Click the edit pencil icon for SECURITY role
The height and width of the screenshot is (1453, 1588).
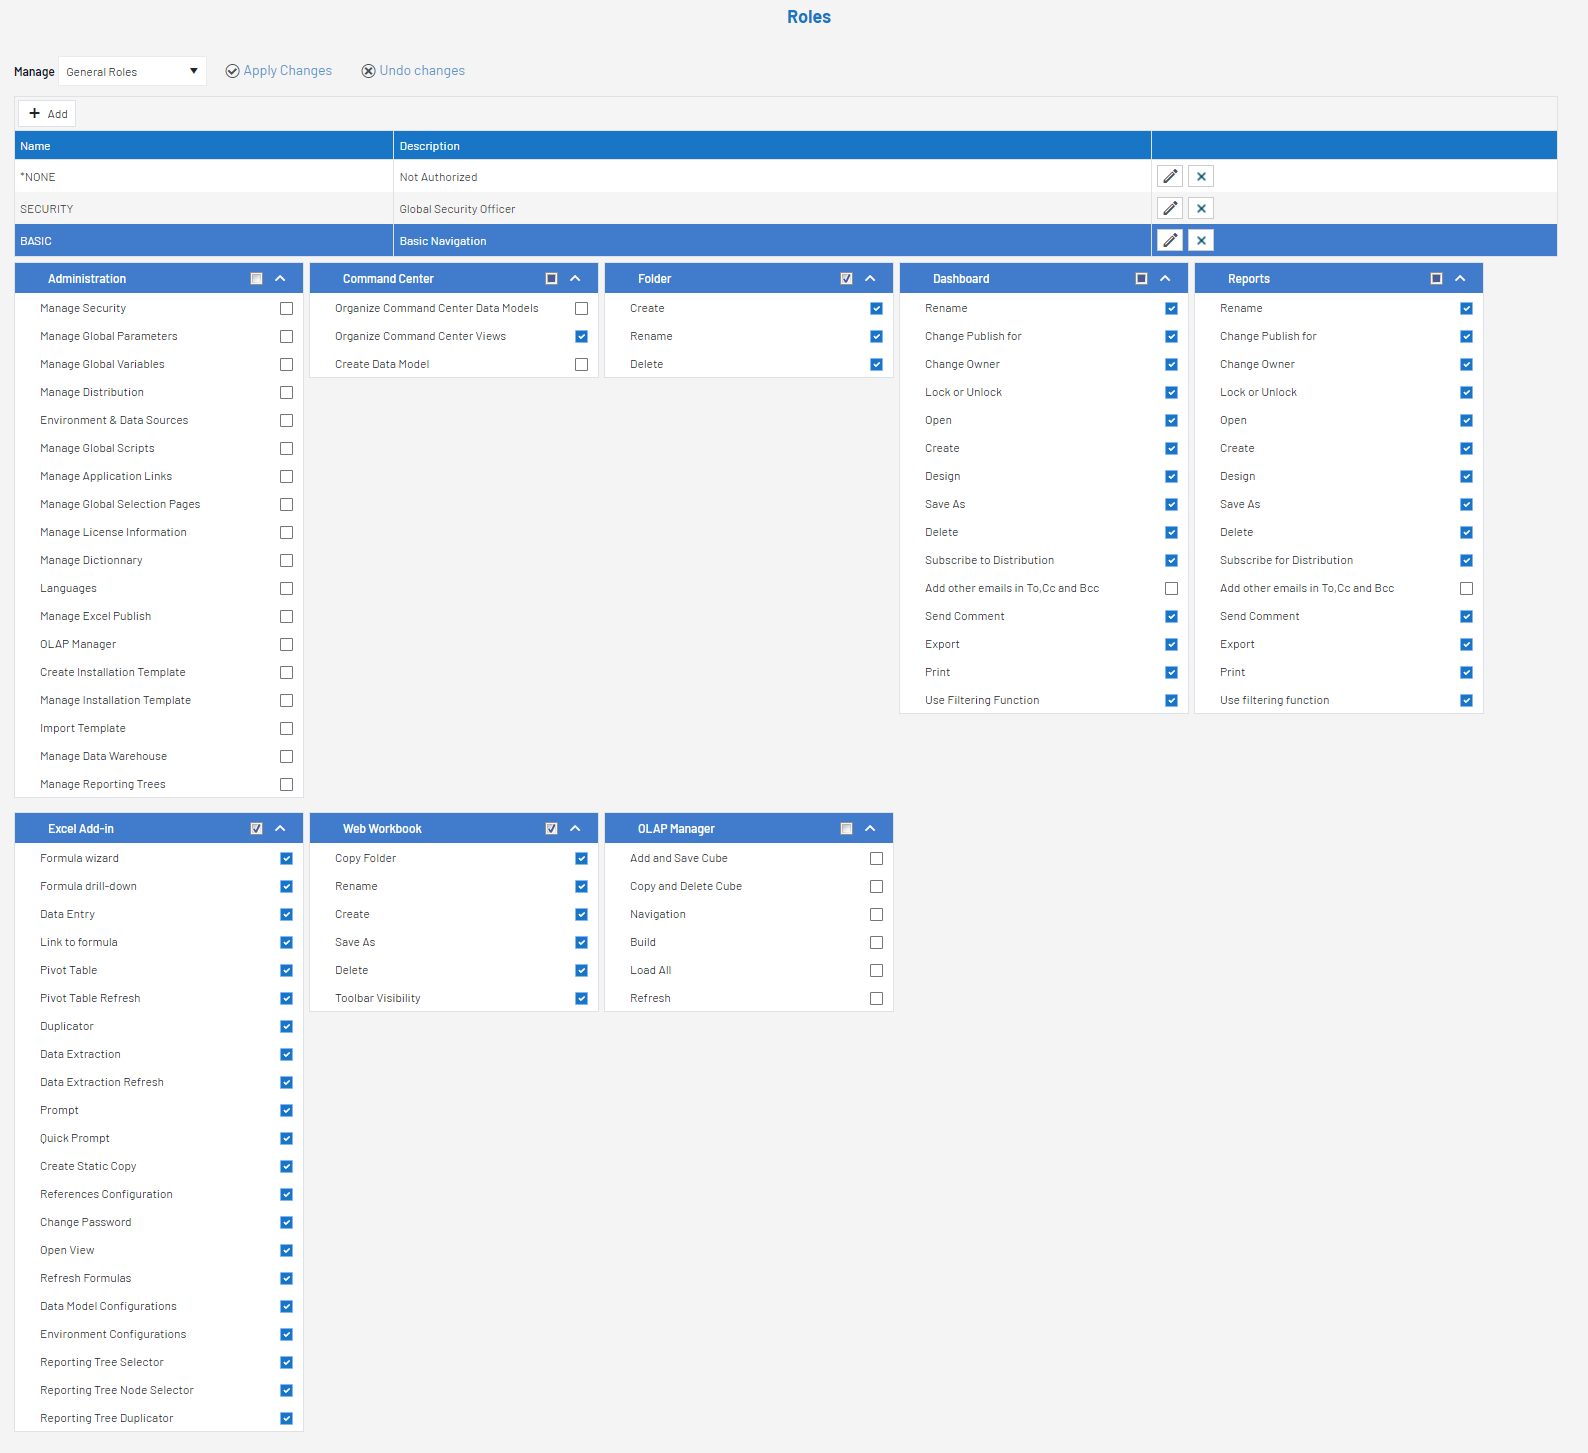1169,208
